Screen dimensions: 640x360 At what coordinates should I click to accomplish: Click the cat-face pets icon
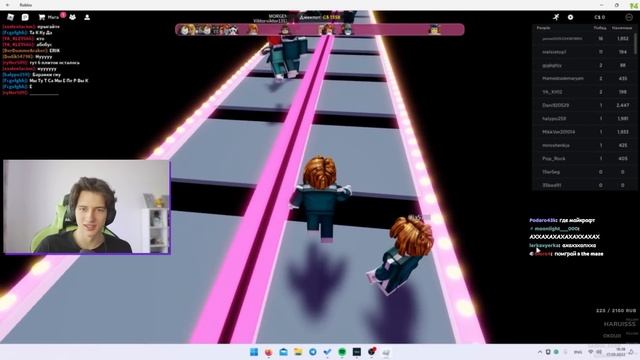click(73, 17)
